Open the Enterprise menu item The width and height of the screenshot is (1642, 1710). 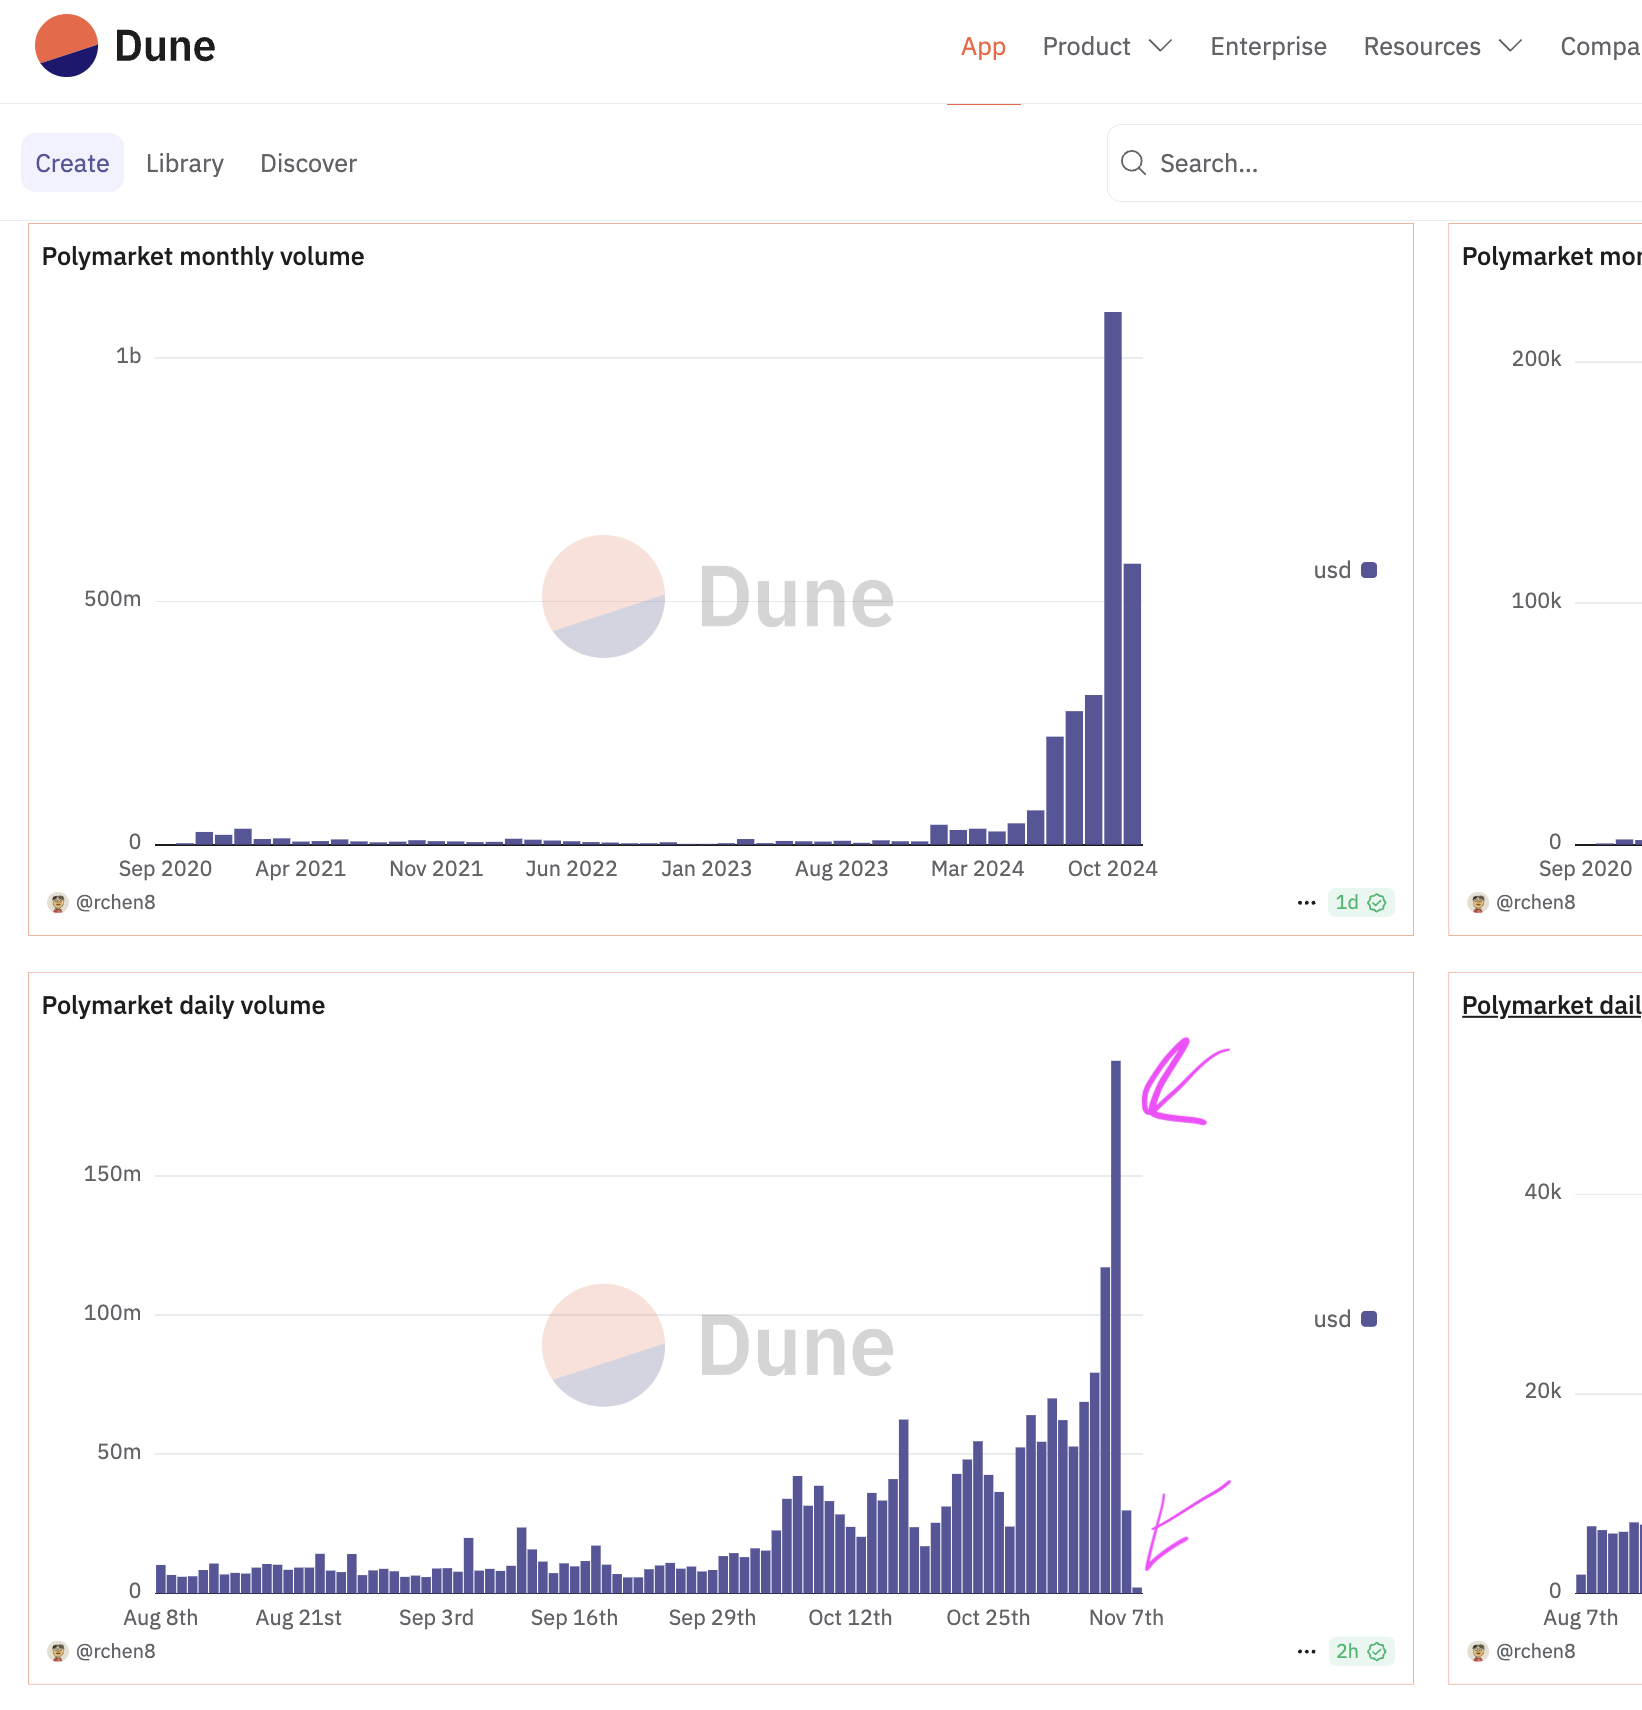coord(1268,47)
